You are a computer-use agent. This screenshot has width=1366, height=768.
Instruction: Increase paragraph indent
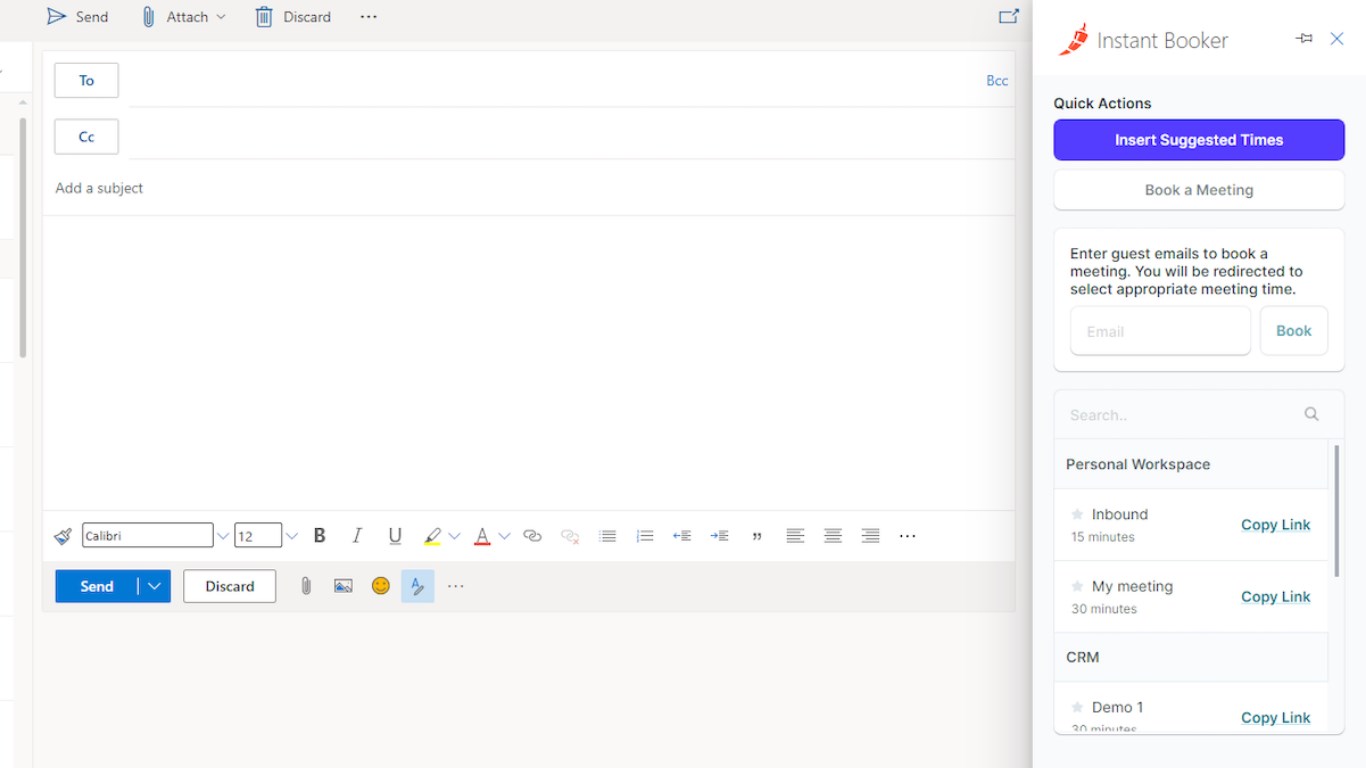pyautogui.click(x=719, y=536)
